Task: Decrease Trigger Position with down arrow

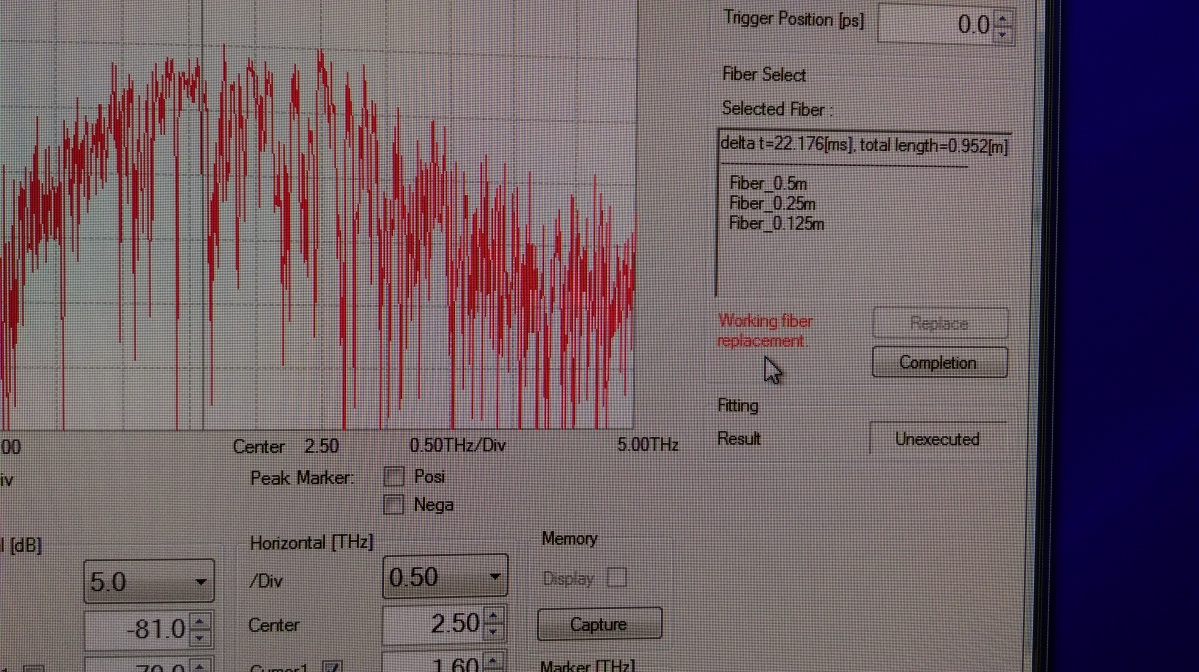Action: click(1004, 32)
